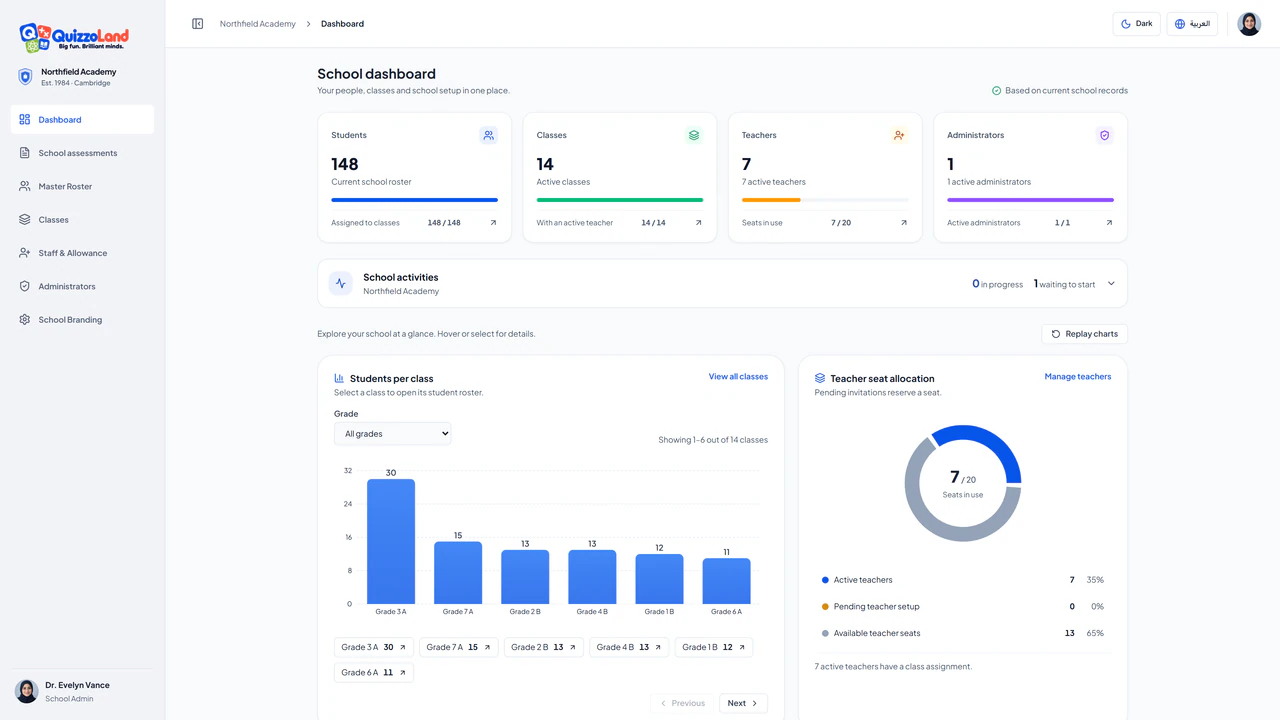
Task: Open the Classes card arrow link
Action: click(x=698, y=223)
